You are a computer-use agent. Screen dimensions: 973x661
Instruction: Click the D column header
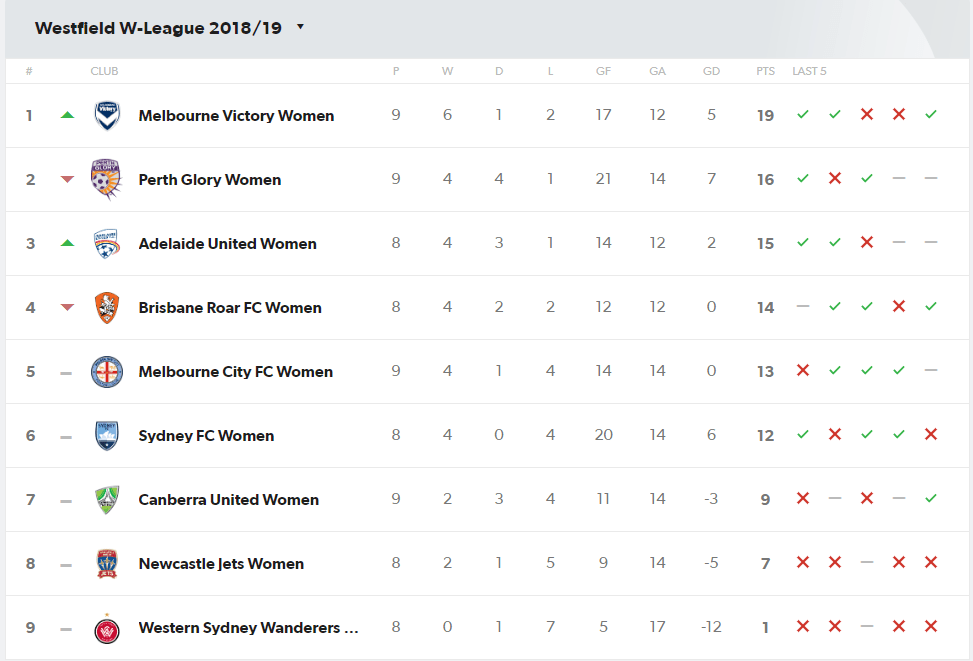click(499, 71)
